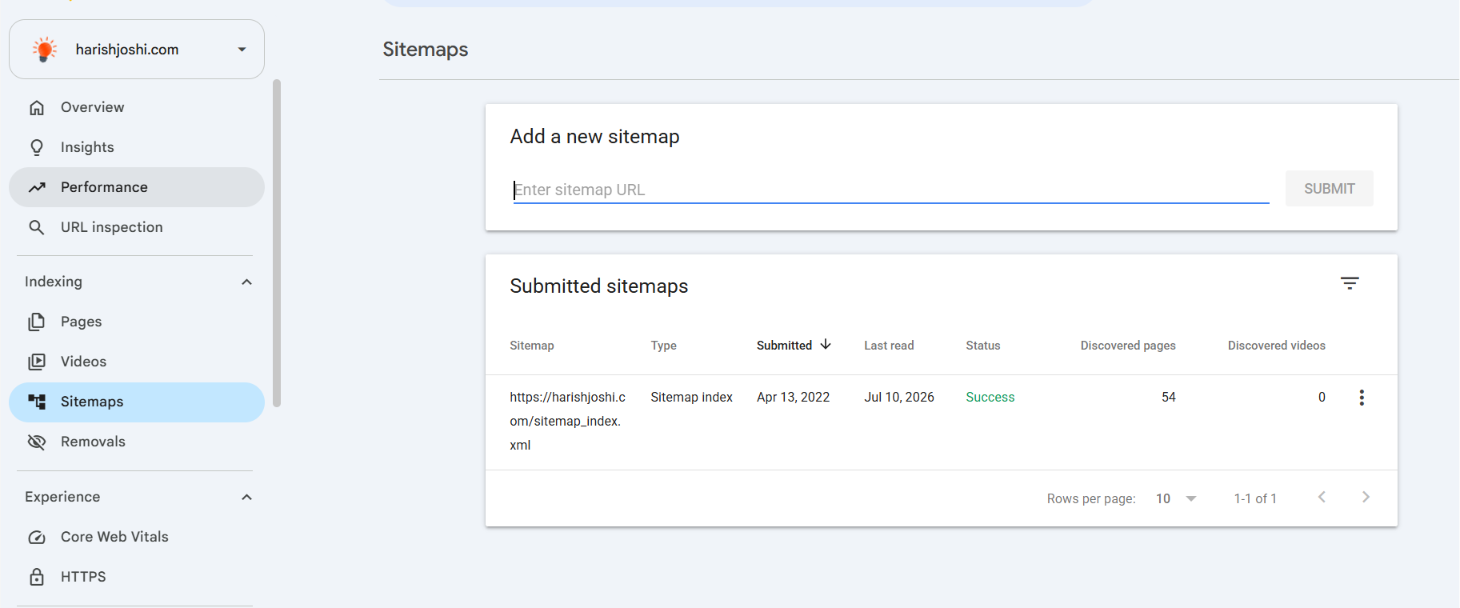The height and width of the screenshot is (608, 1460).
Task: Sort by Last read column
Action: click(889, 346)
